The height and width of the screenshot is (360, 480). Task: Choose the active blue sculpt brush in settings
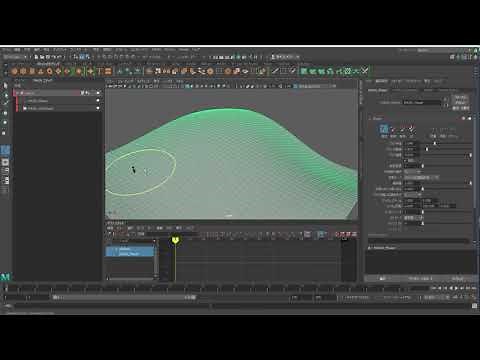[384, 129]
